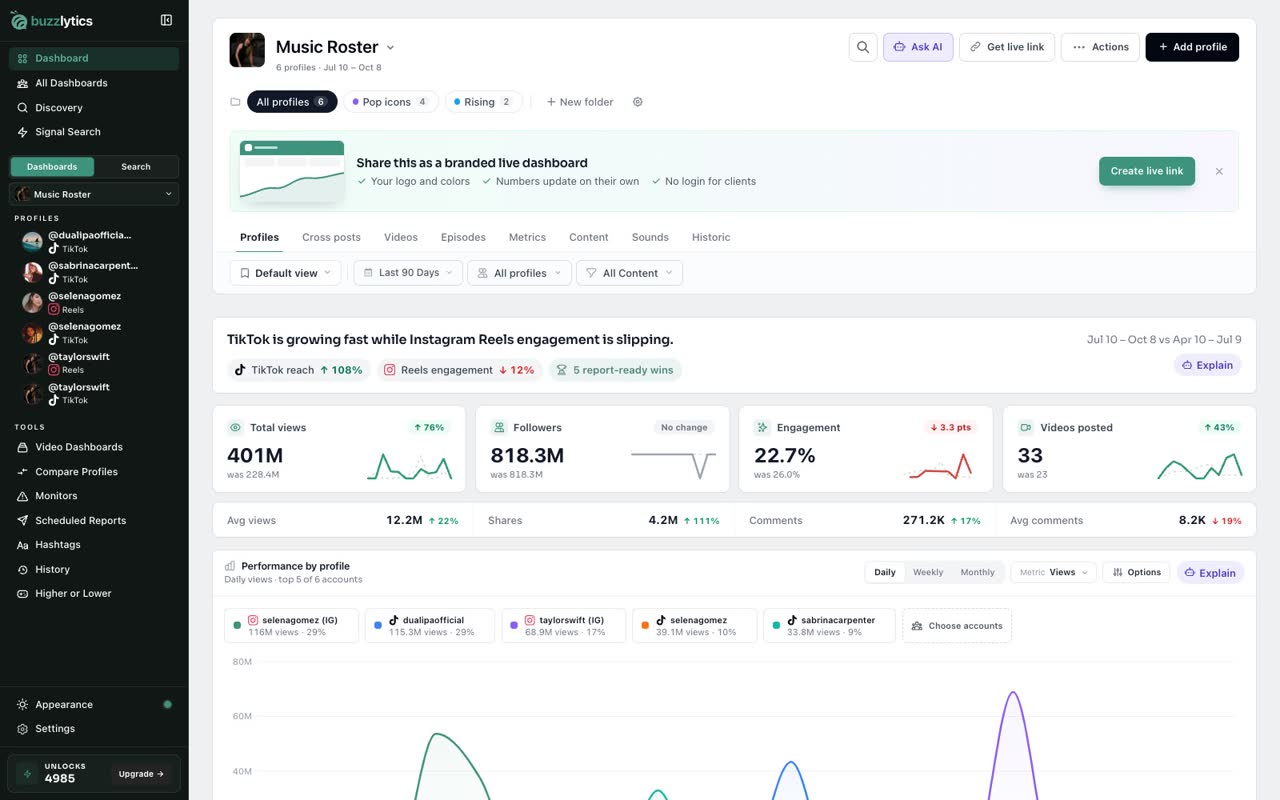Expand the Music Roster title dropdown
1280x800 pixels.
coord(390,47)
